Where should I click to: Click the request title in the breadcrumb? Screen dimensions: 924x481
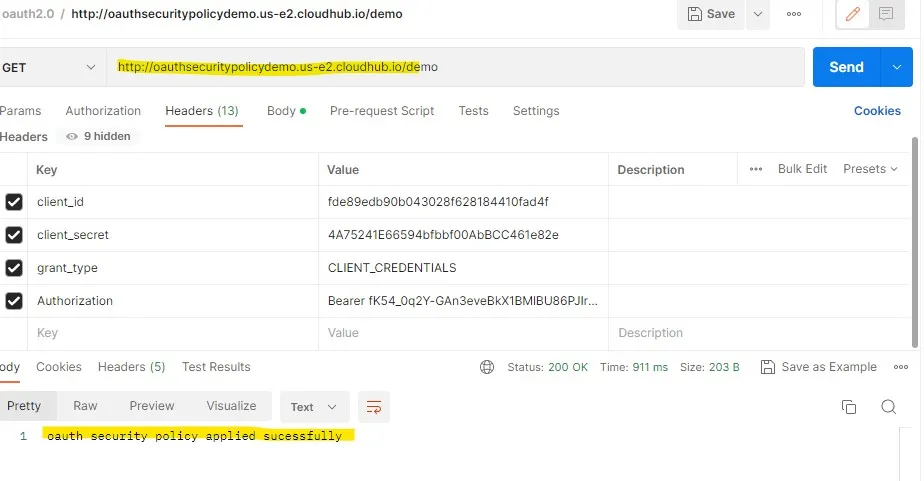coord(237,14)
